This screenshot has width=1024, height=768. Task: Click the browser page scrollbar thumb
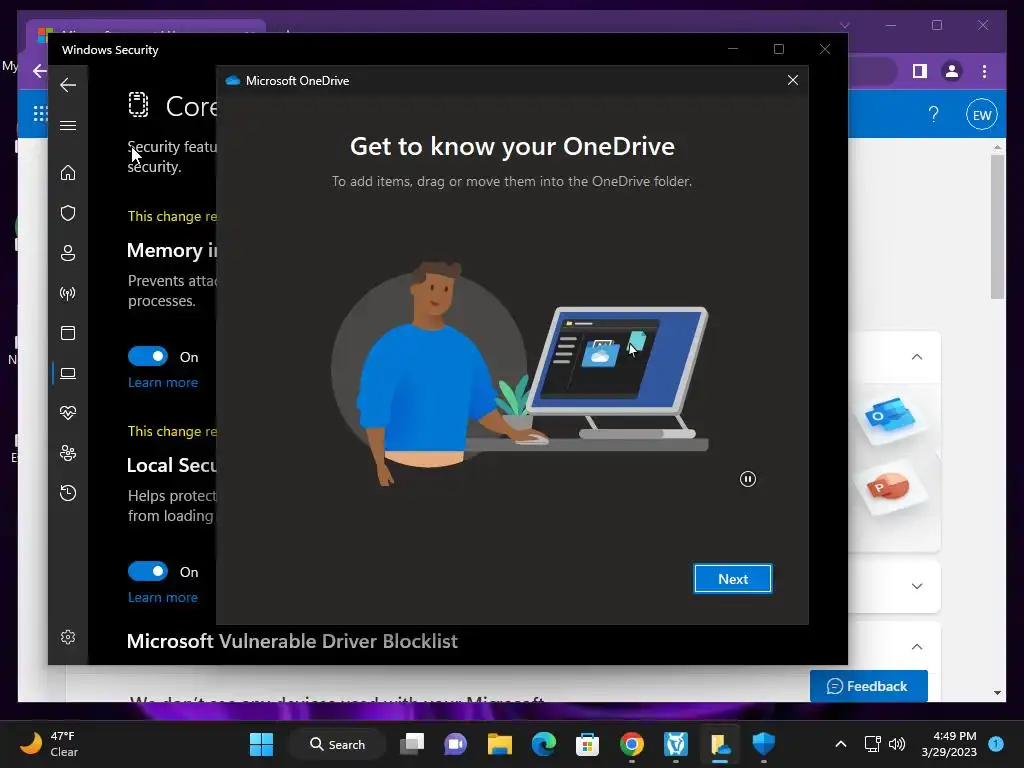tap(997, 227)
